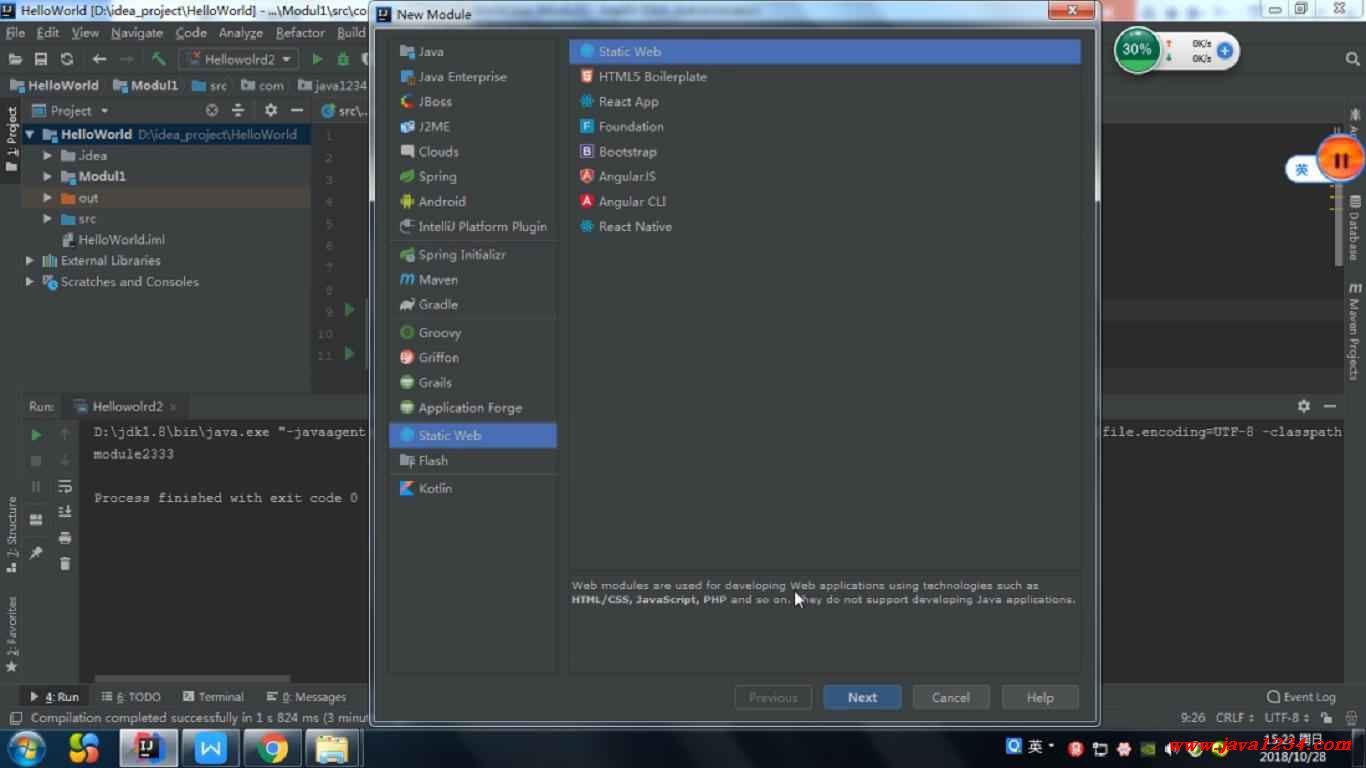Click Static Web in the left category list
Viewport: 1366px width, 768px height.
(x=472, y=435)
